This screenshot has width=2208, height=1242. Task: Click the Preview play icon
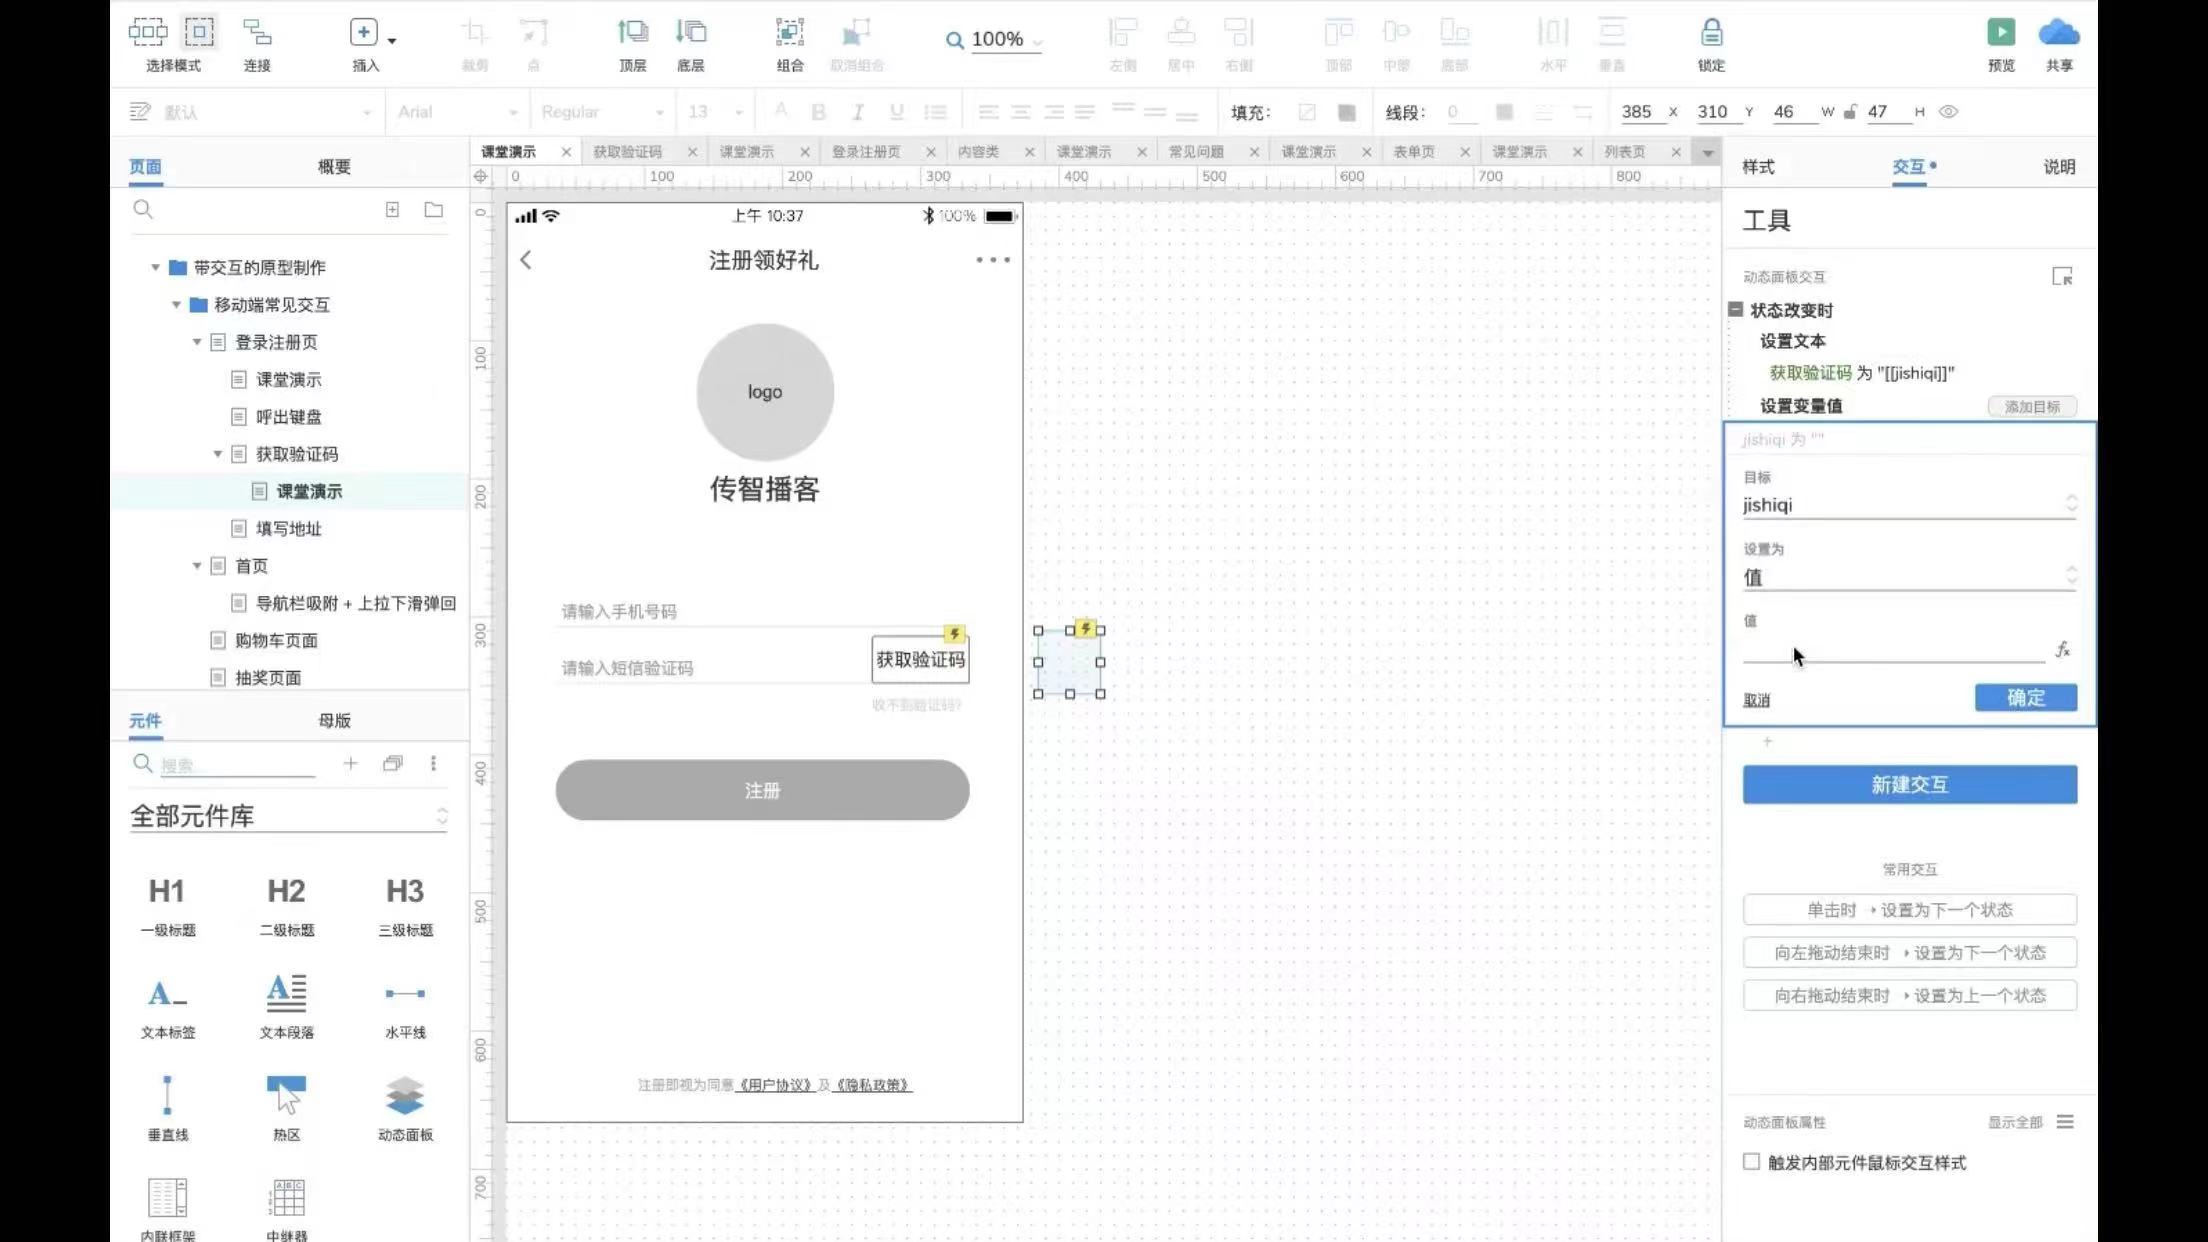pyautogui.click(x=2000, y=33)
